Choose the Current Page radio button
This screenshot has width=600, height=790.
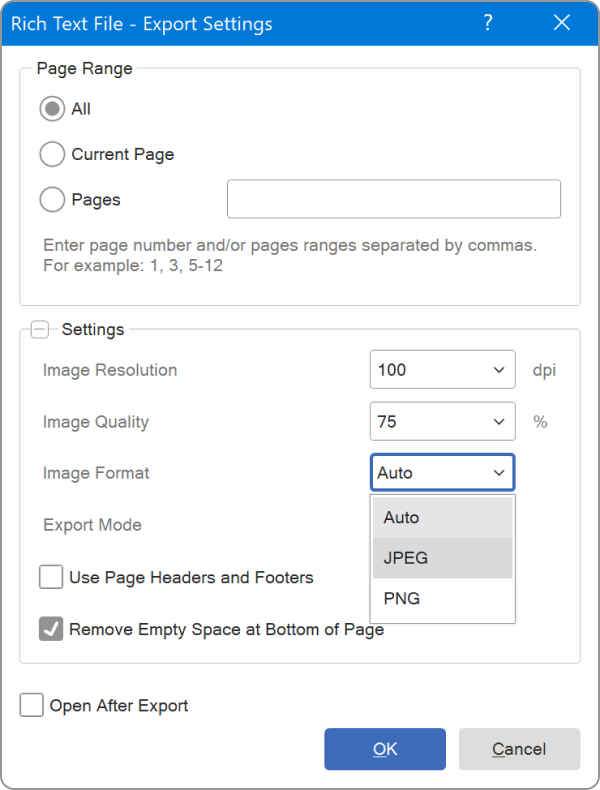pos(53,155)
